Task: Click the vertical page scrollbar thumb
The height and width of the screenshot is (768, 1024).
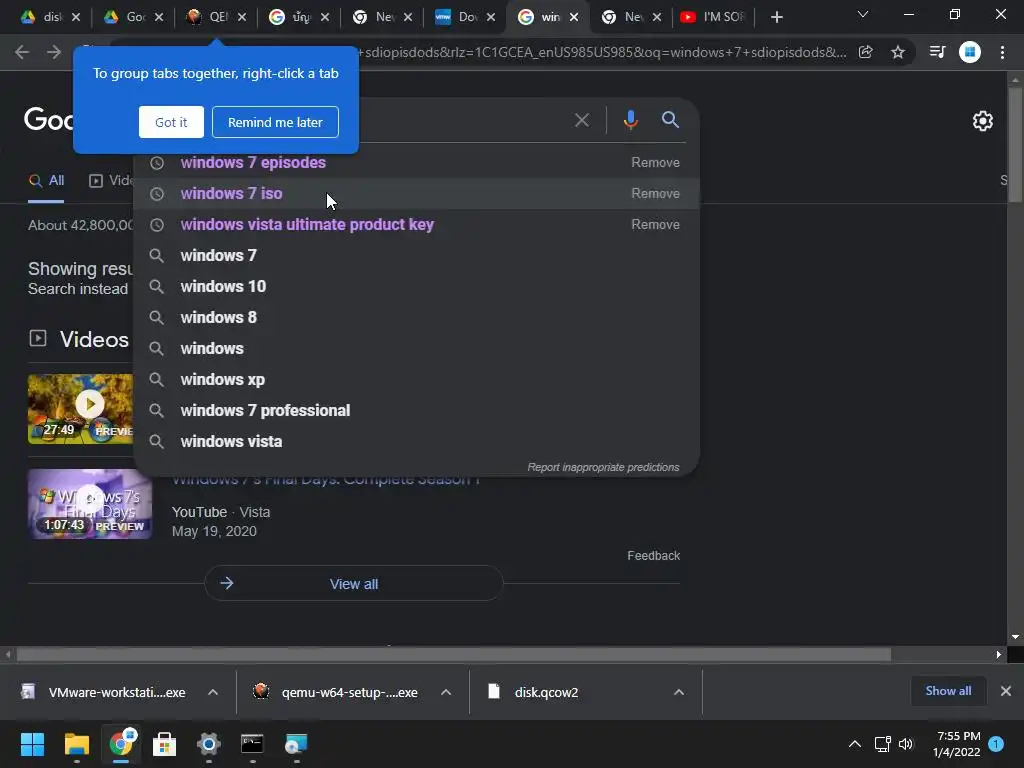Action: pyautogui.click(x=1015, y=144)
